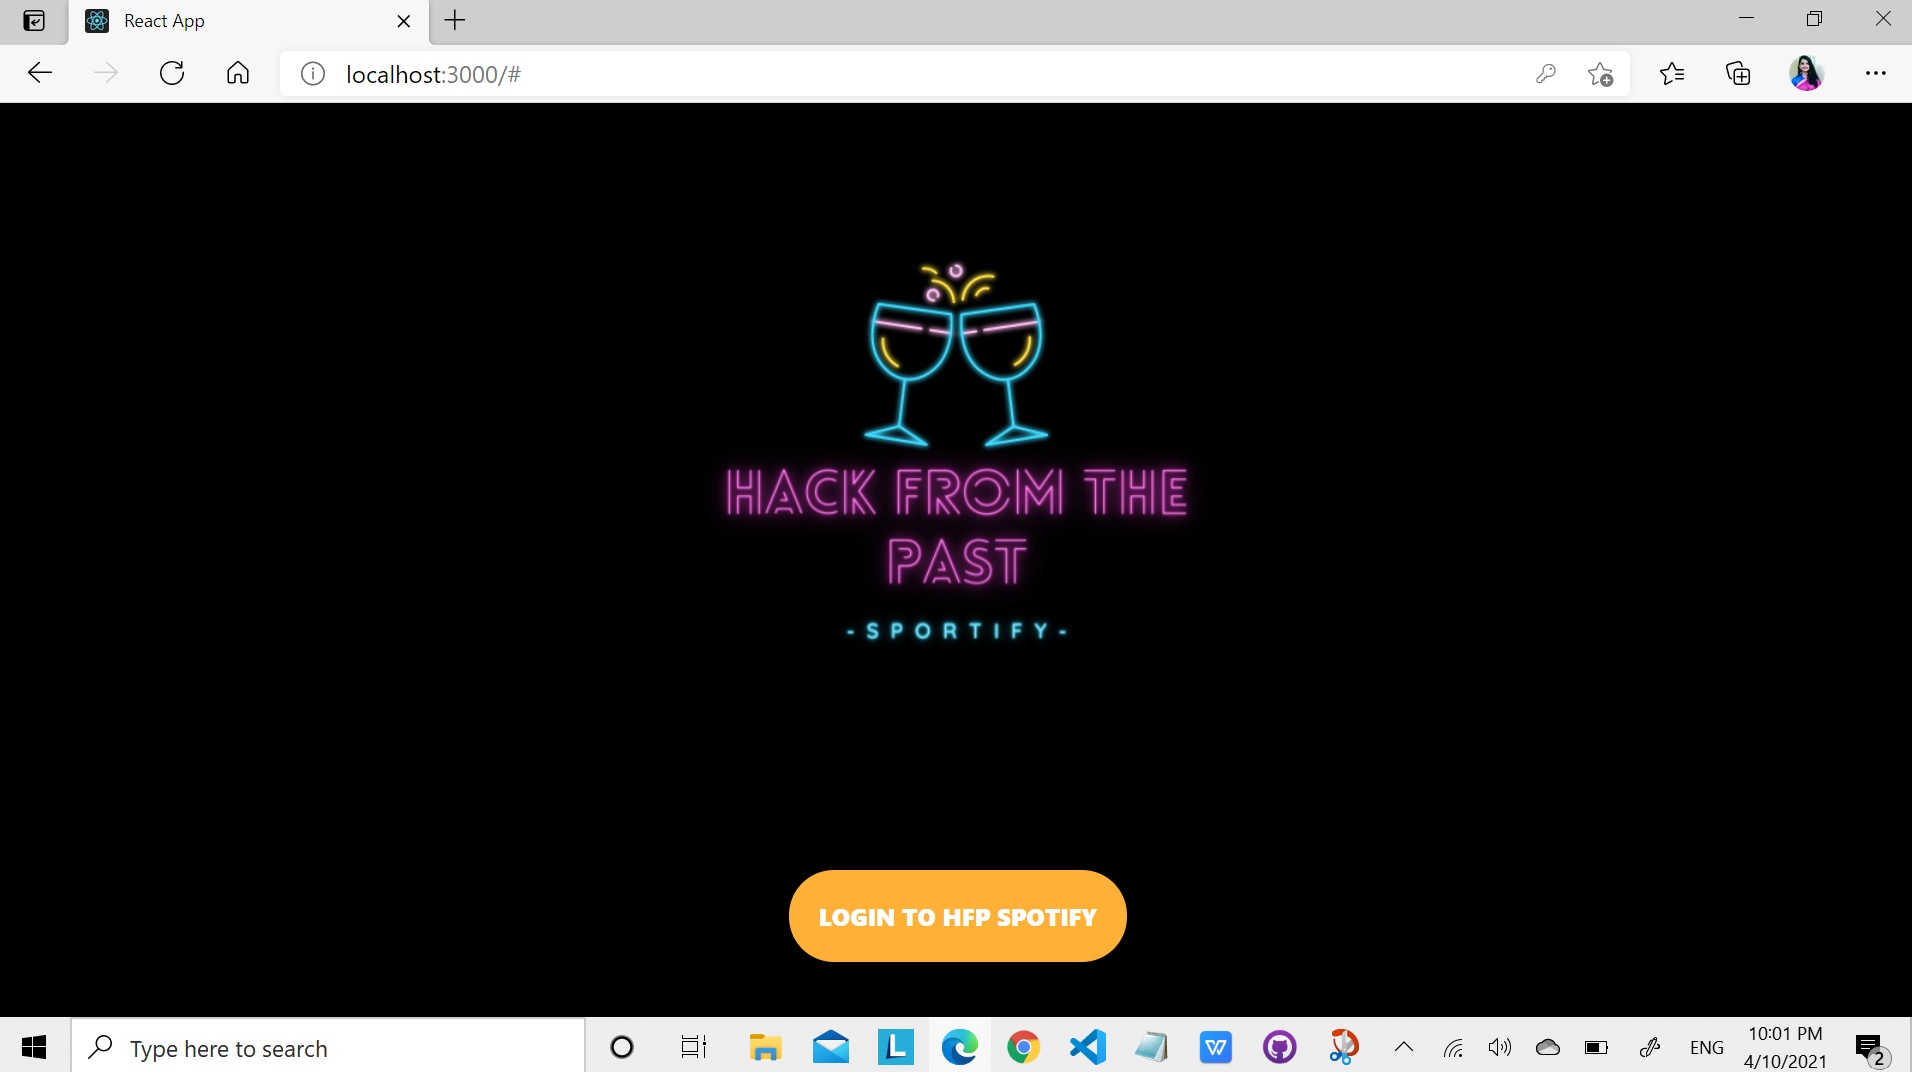Open the Mail app on the taskbar
Viewport: 1912px width, 1072px height.
[831, 1047]
